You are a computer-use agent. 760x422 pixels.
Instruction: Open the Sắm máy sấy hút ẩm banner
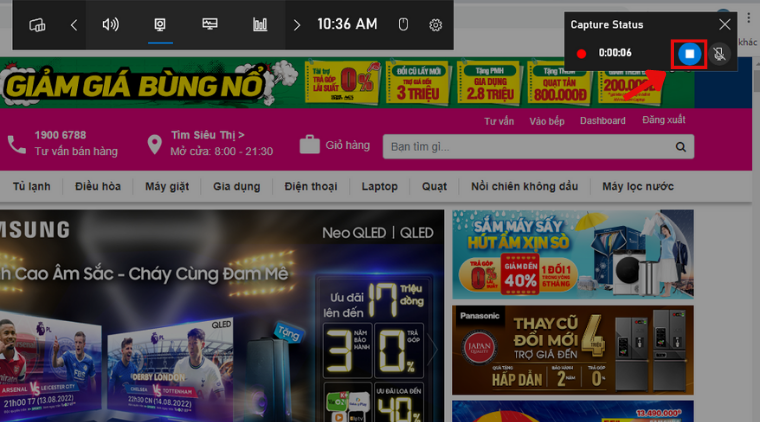(x=573, y=254)
